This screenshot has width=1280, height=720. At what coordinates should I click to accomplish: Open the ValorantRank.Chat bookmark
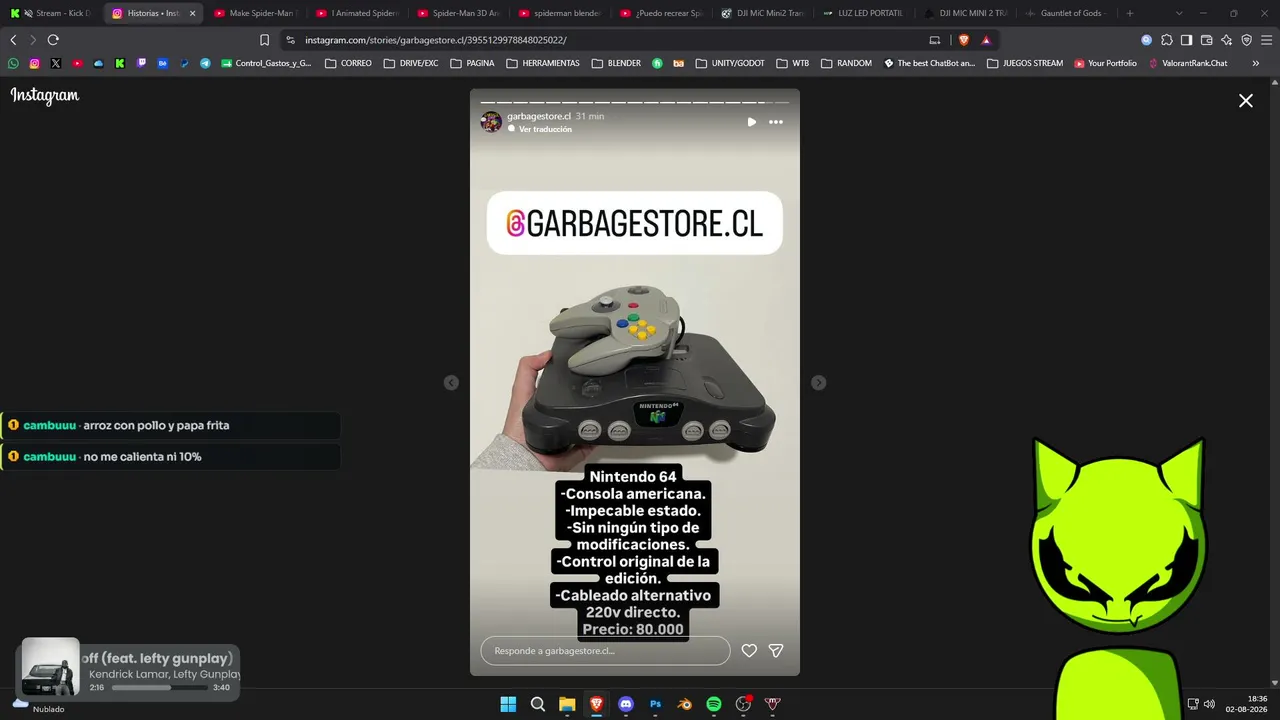pyautogui.click(x=1188, y=63)
